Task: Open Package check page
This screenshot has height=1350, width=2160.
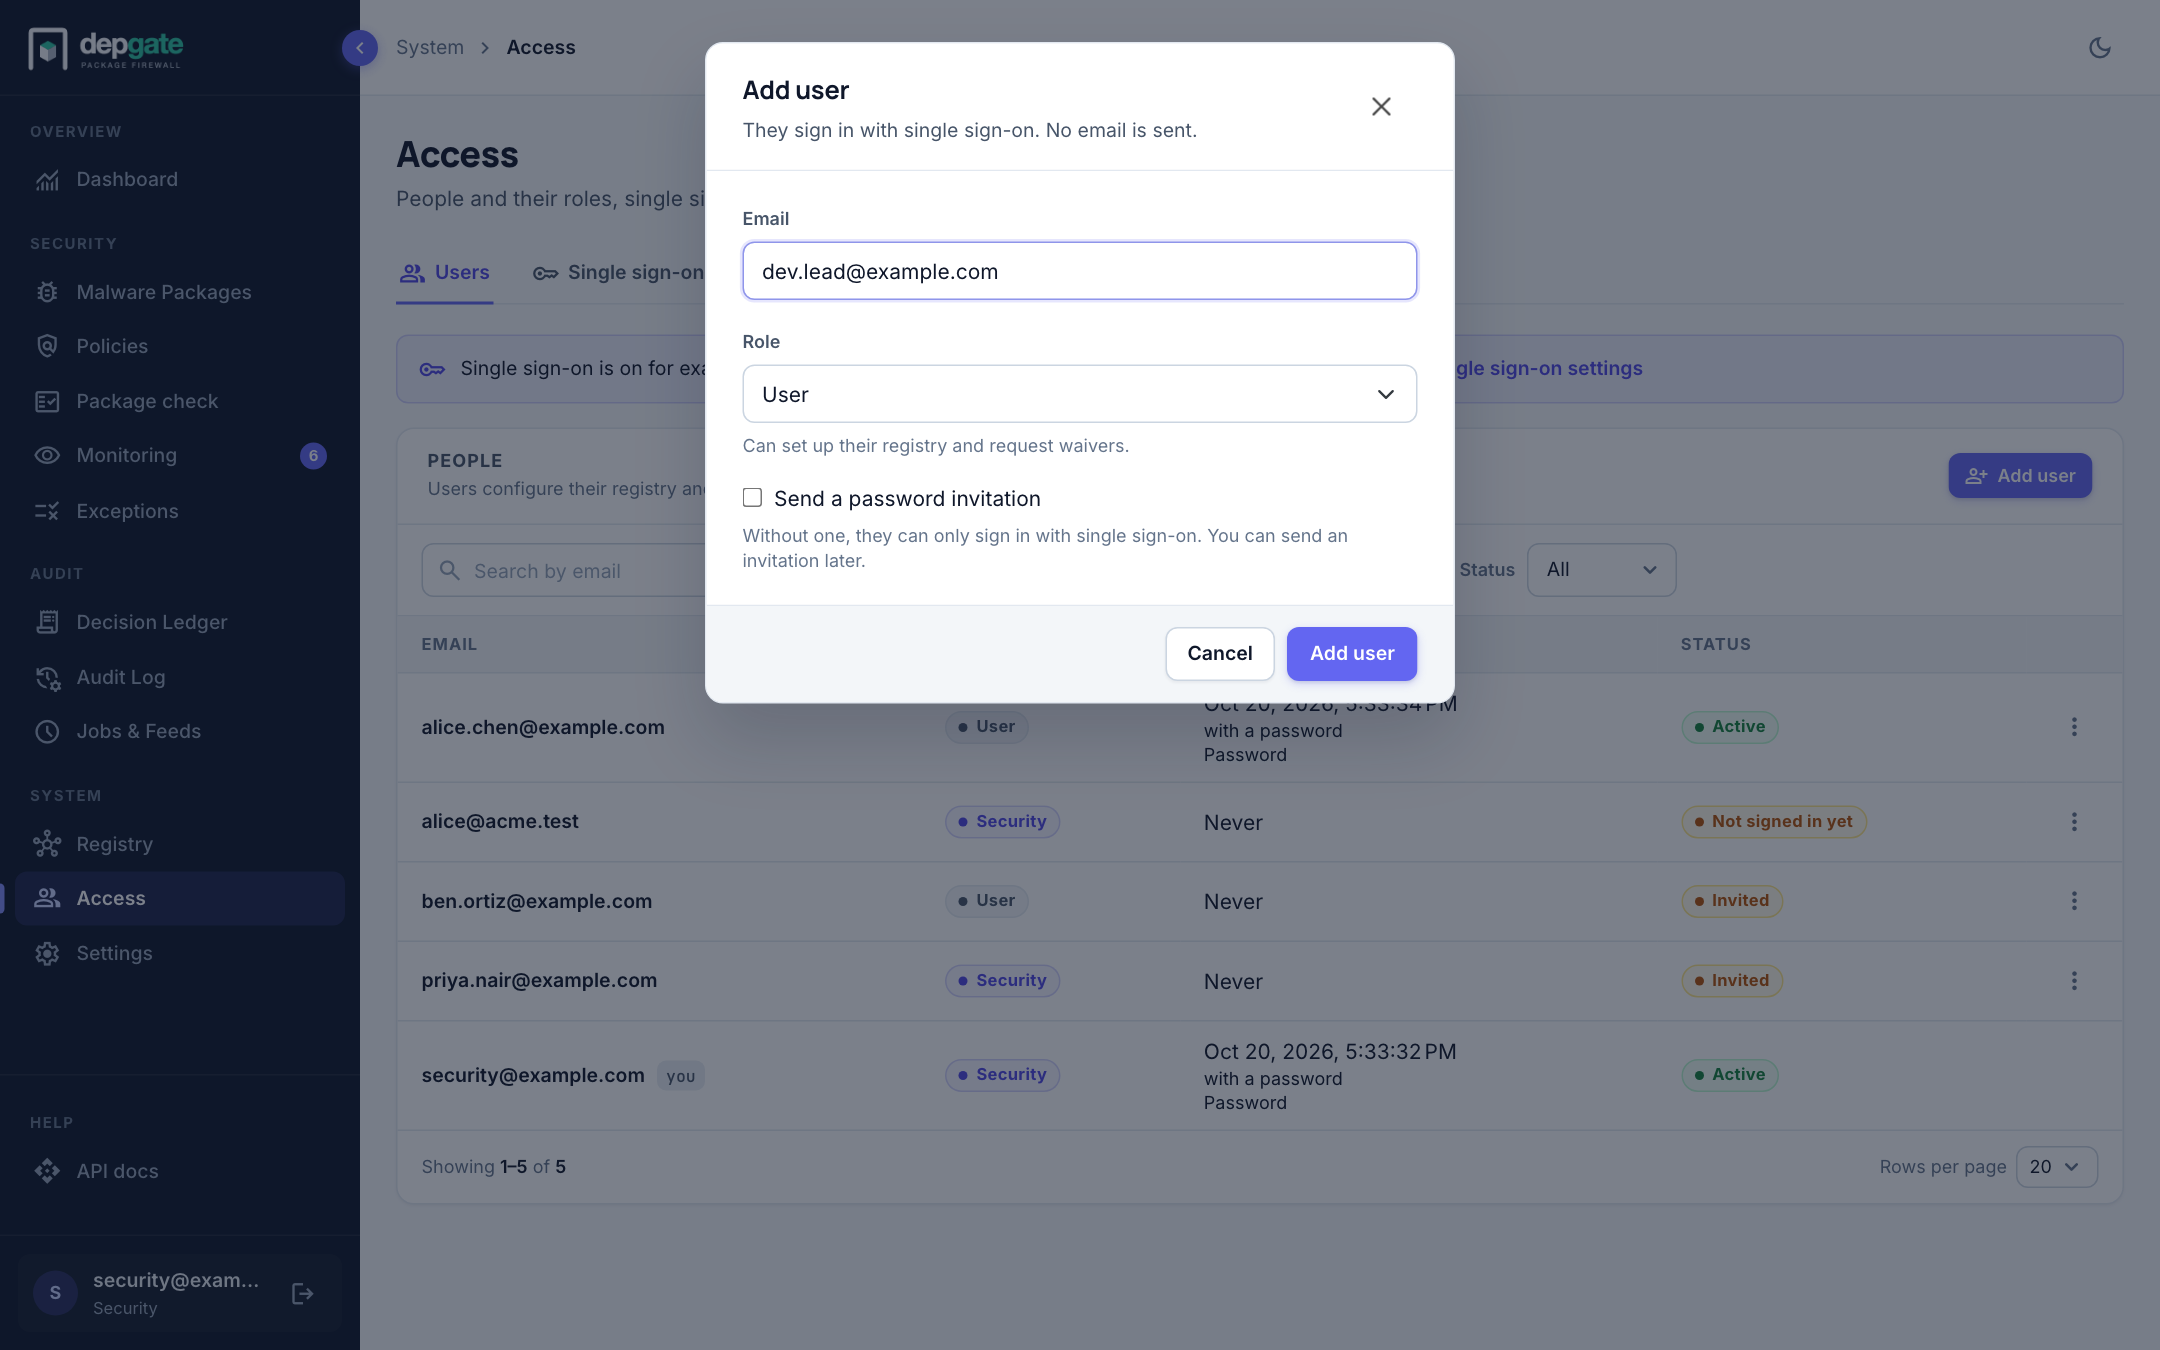Action: click(180, 401)
